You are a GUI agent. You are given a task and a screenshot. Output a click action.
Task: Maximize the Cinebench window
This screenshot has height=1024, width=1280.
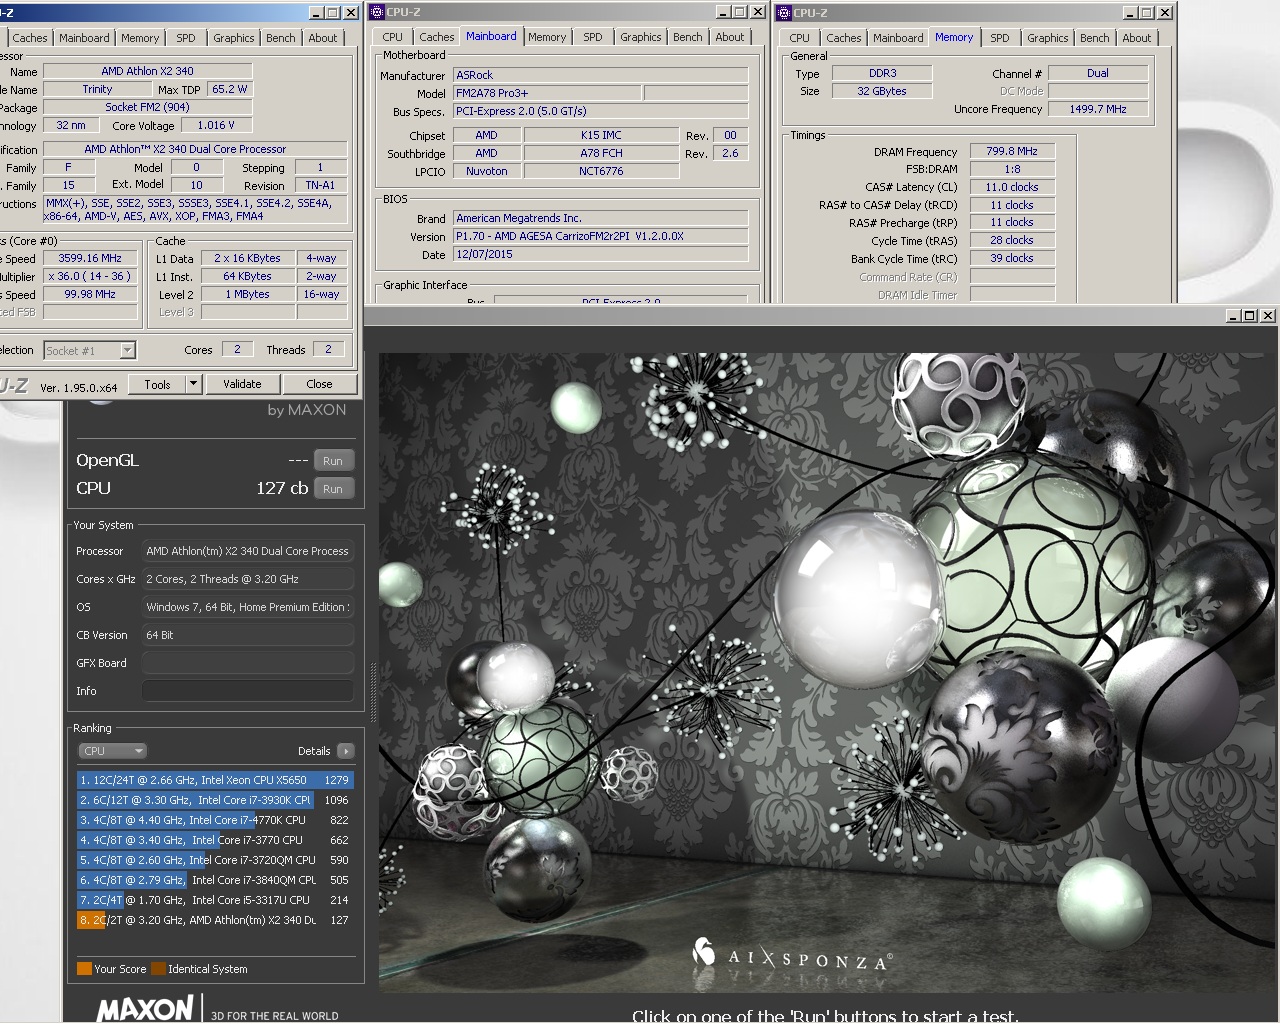point(1250,315)
